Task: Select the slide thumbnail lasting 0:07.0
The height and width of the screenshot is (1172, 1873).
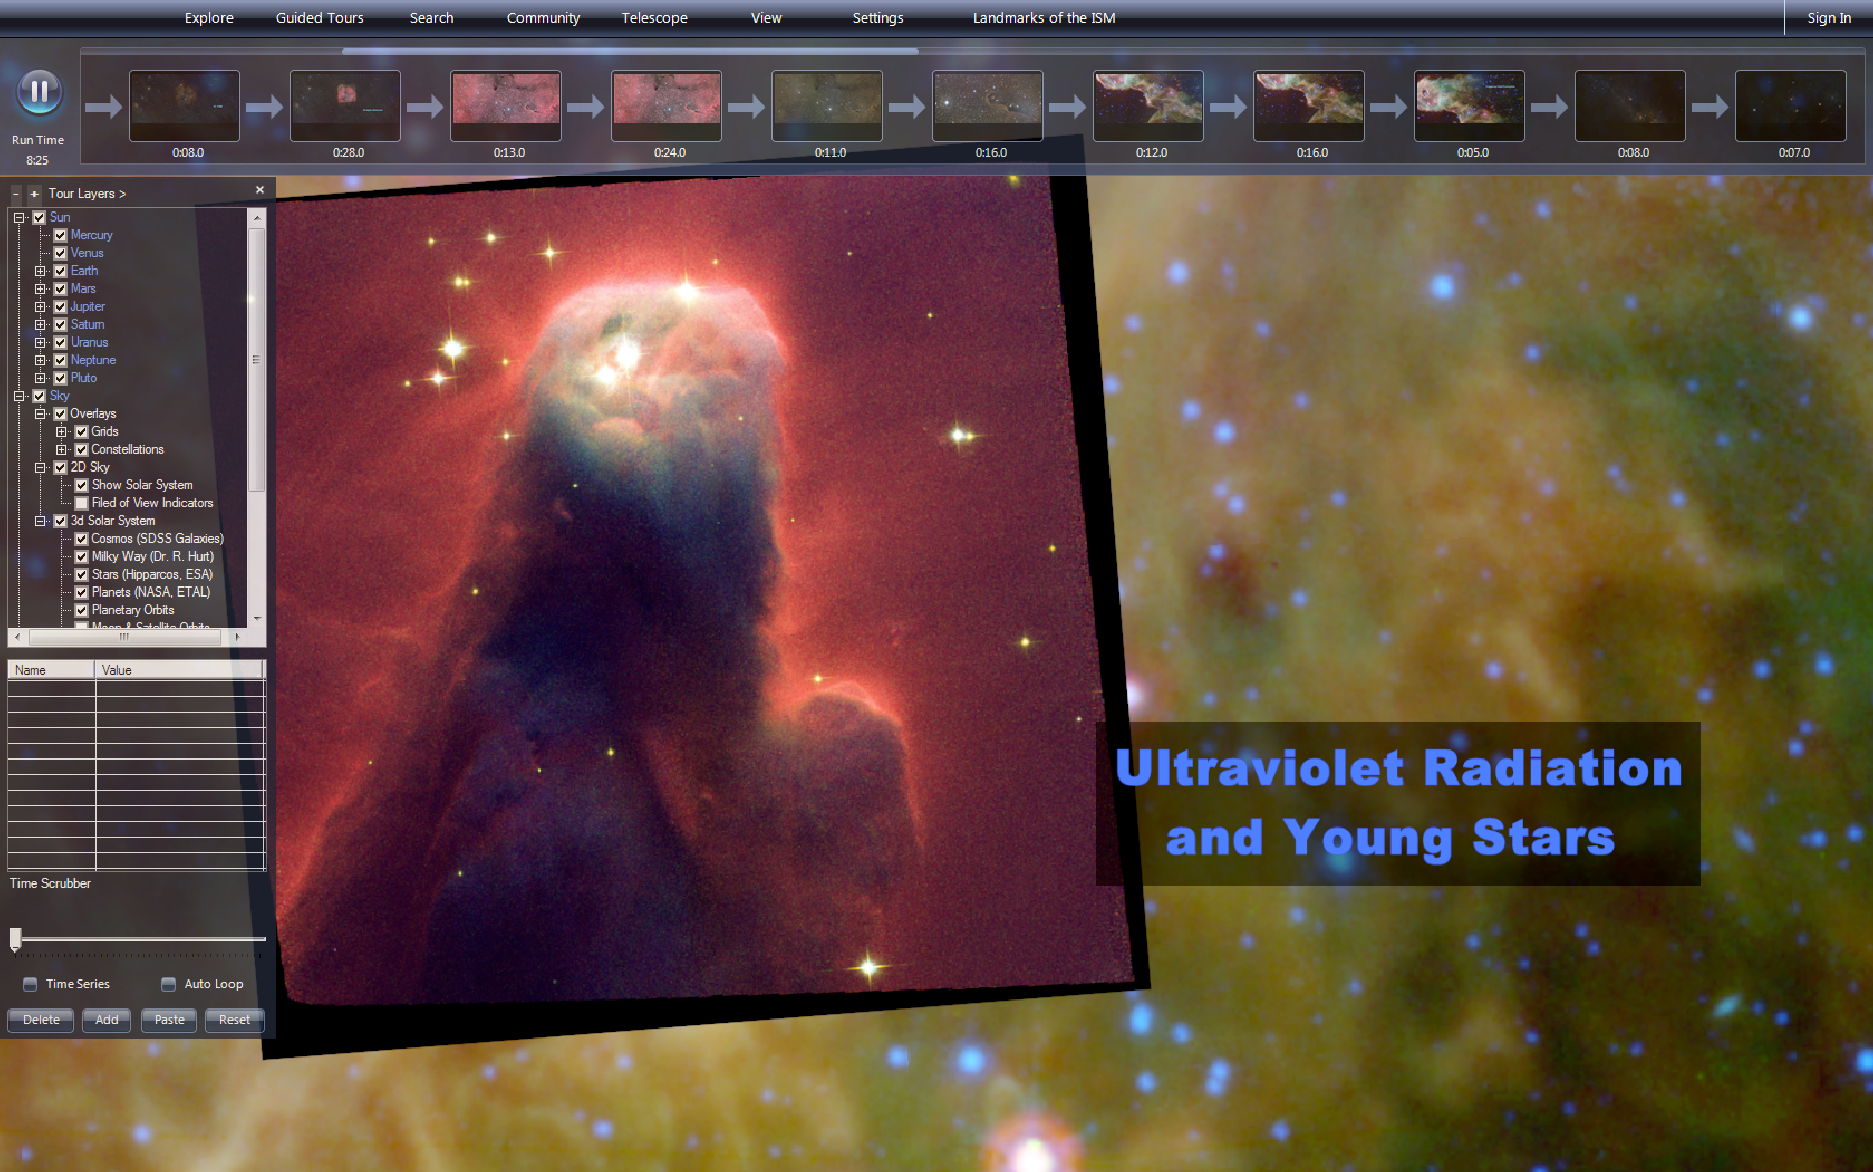Action: coord(1791,106)
